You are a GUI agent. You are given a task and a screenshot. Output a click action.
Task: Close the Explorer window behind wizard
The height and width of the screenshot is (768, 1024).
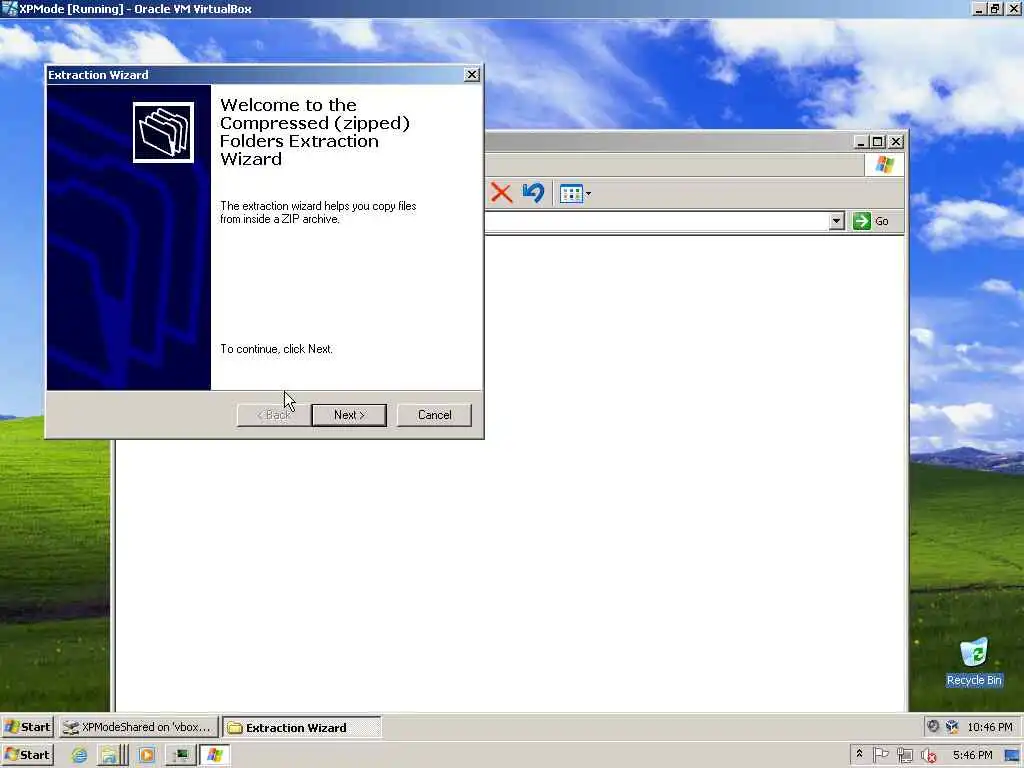[896, 141]
